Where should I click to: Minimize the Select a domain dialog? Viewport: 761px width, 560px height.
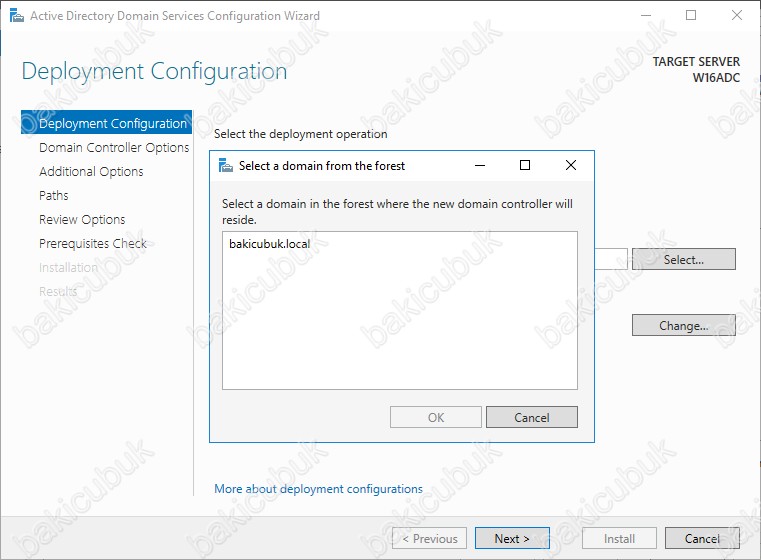tap(479, 165)
